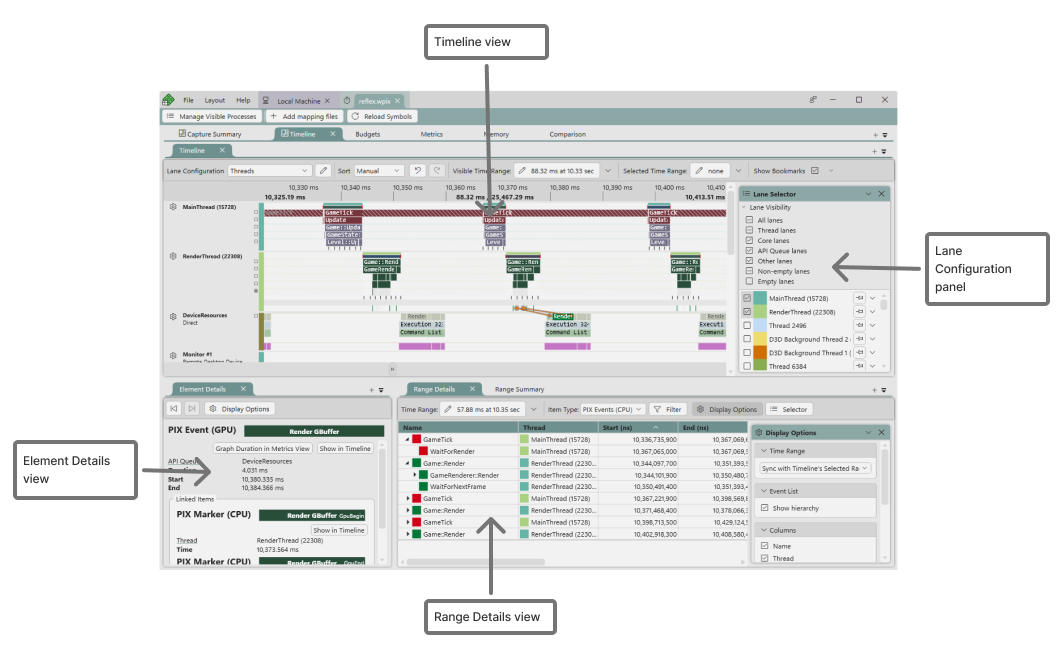
Task: Uncheck Show hierarchy in Display Options
Action: click(764, 508)
